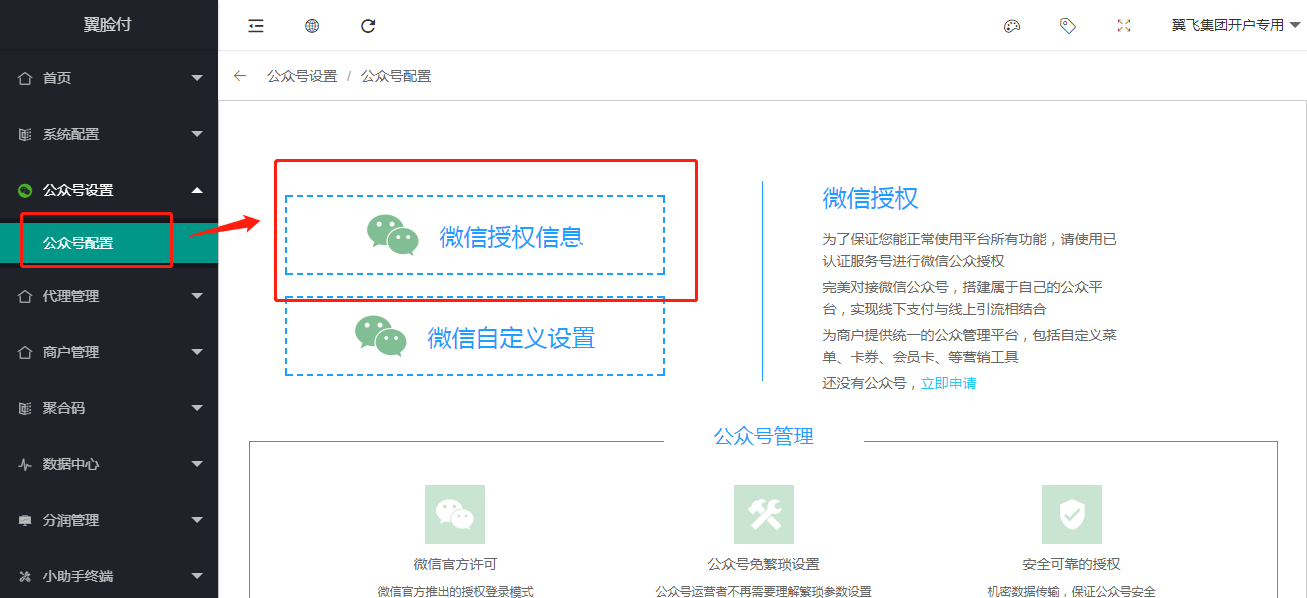Open the 系统配置 sidebar menu
This screenshot has width=1307, height=598.
click(109, 134)
